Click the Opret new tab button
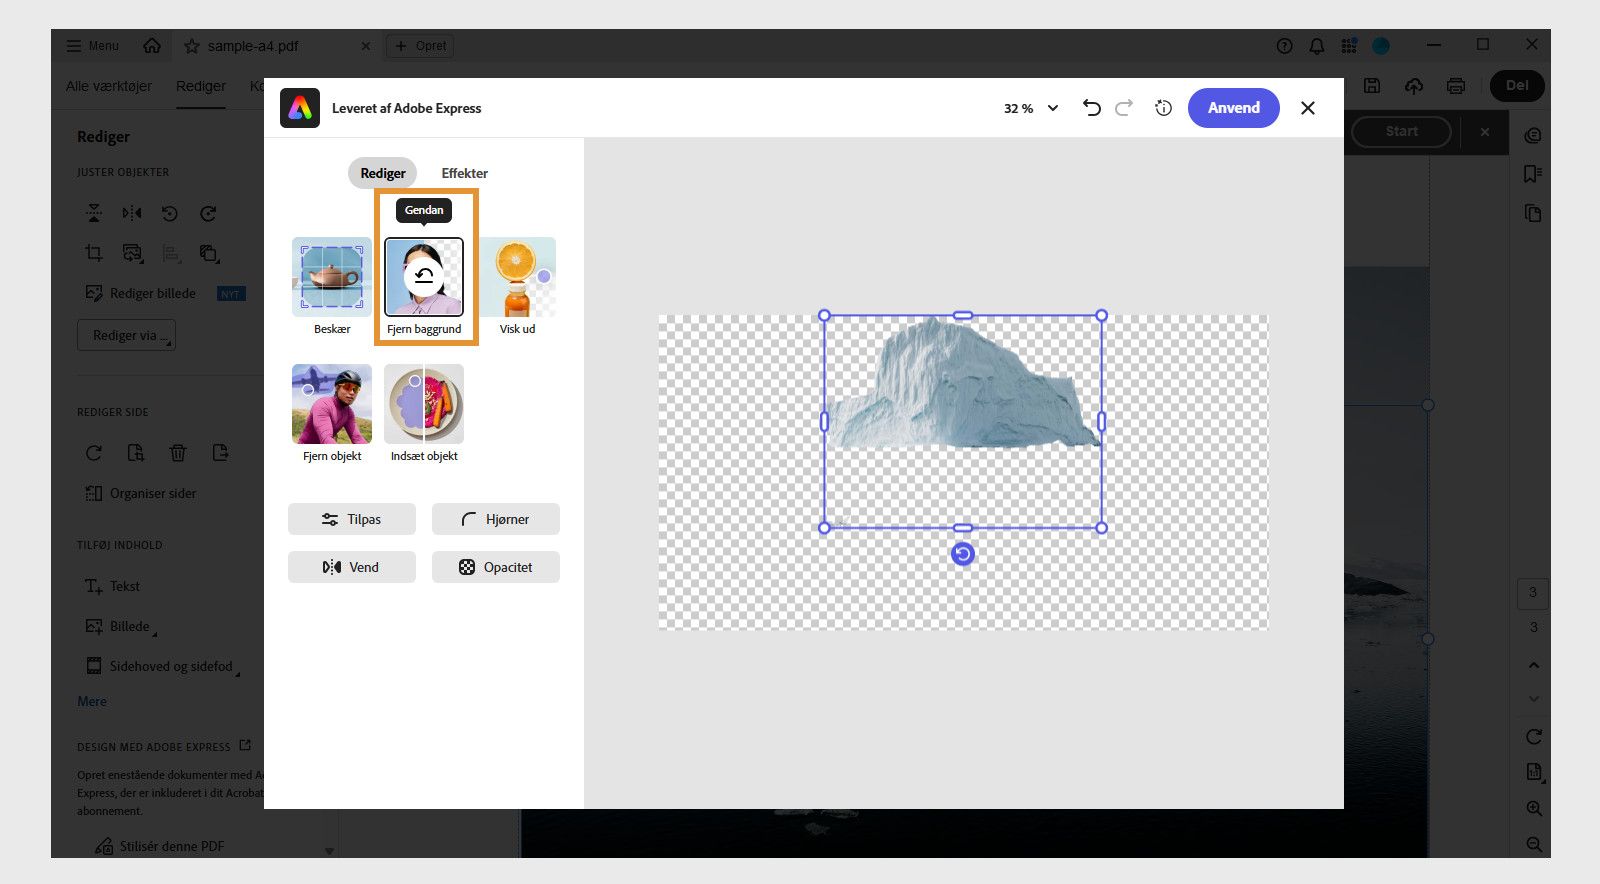Screen dimensions: 1600x884 pyautogui.click(x=420, y=46)
